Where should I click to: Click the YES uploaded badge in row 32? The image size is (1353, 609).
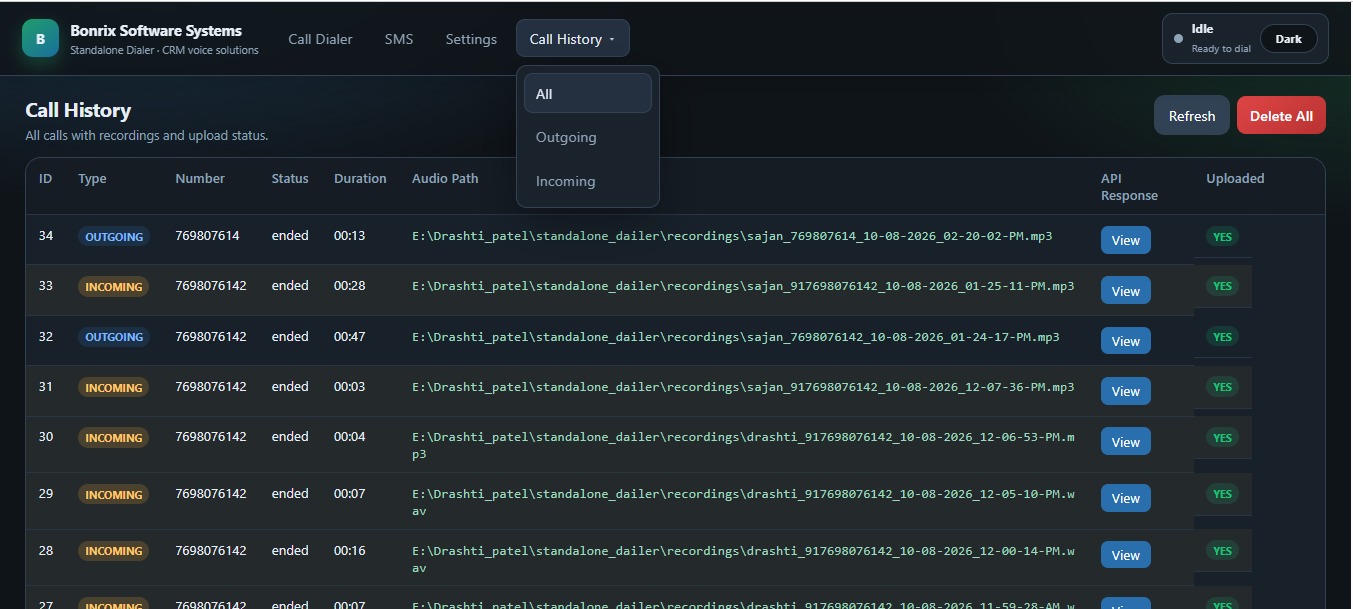1222,337
